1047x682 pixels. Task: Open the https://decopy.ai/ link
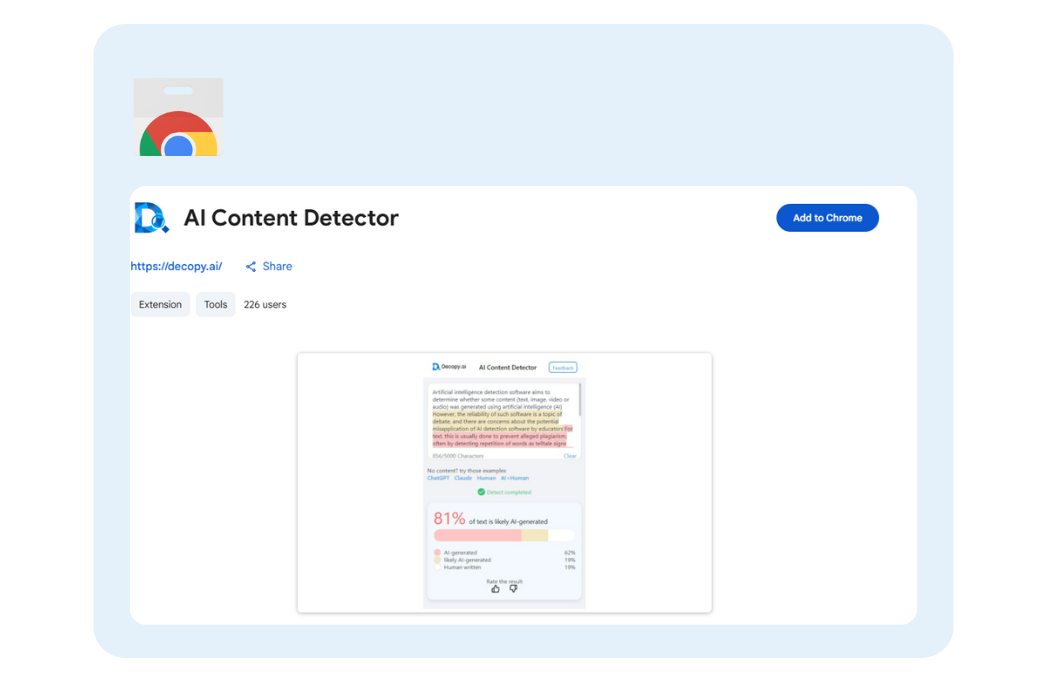point(176,266)
